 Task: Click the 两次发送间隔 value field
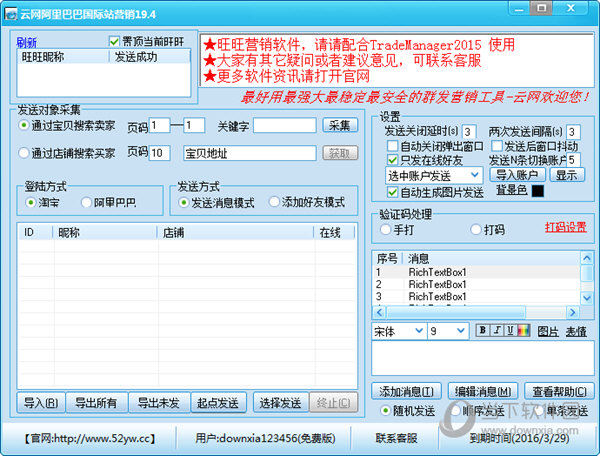pyautogui.click(x=573, y=132)
